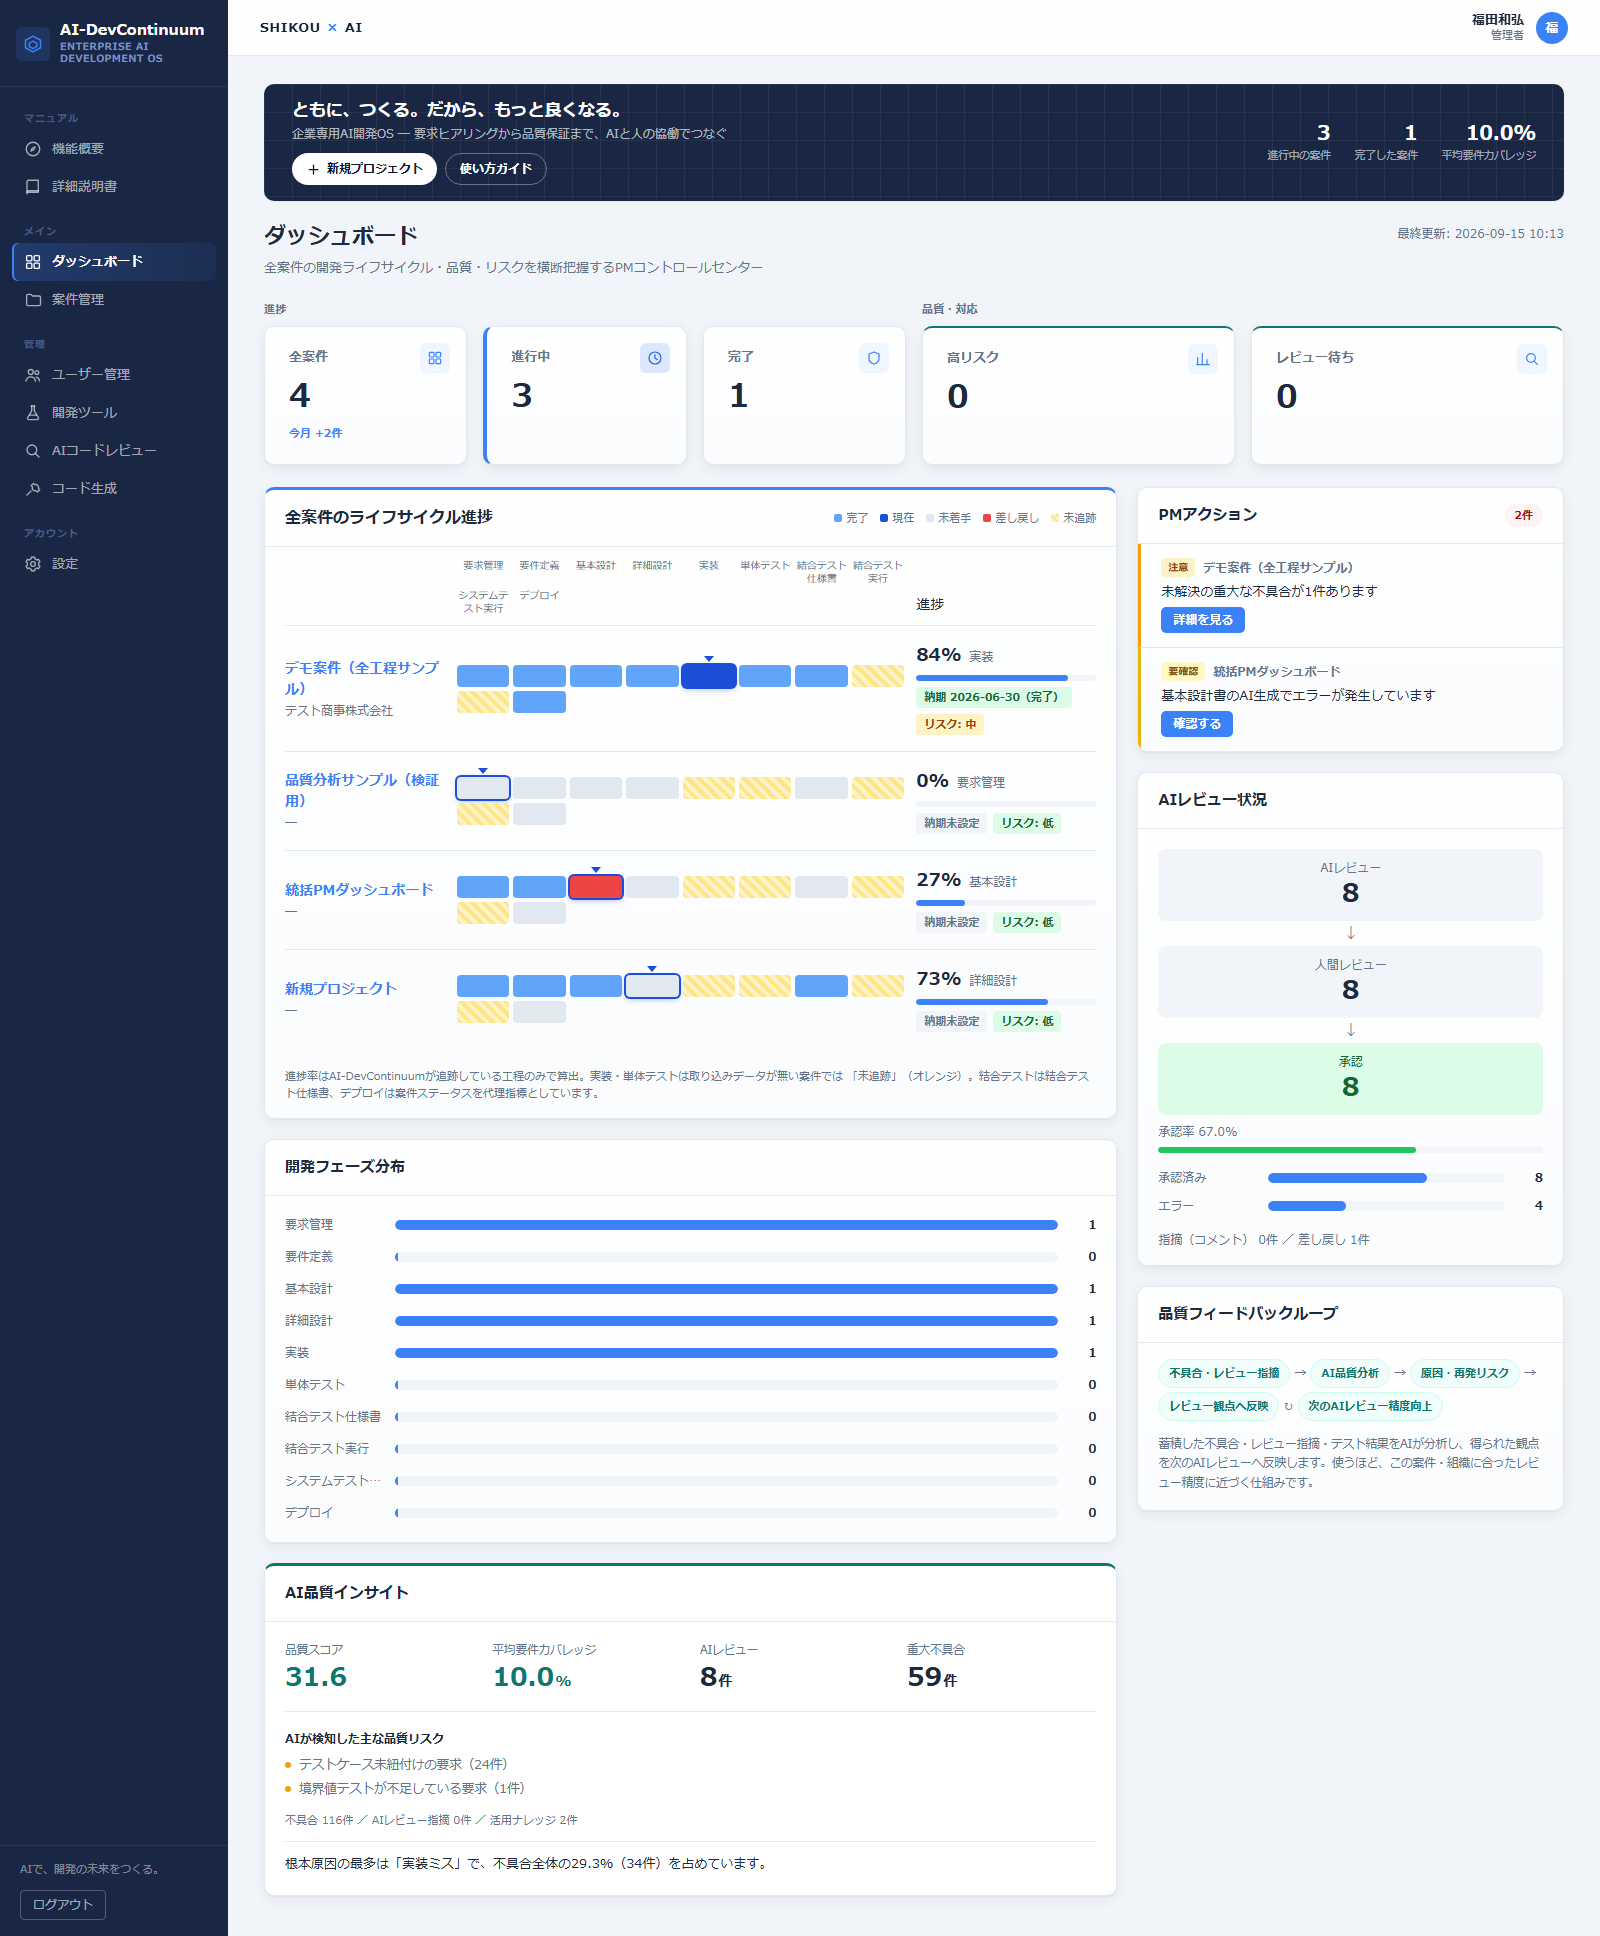Click the AI-DevContinuum logo icon
Viewport: 1600px width, 1936px height.
pos(33,44)
